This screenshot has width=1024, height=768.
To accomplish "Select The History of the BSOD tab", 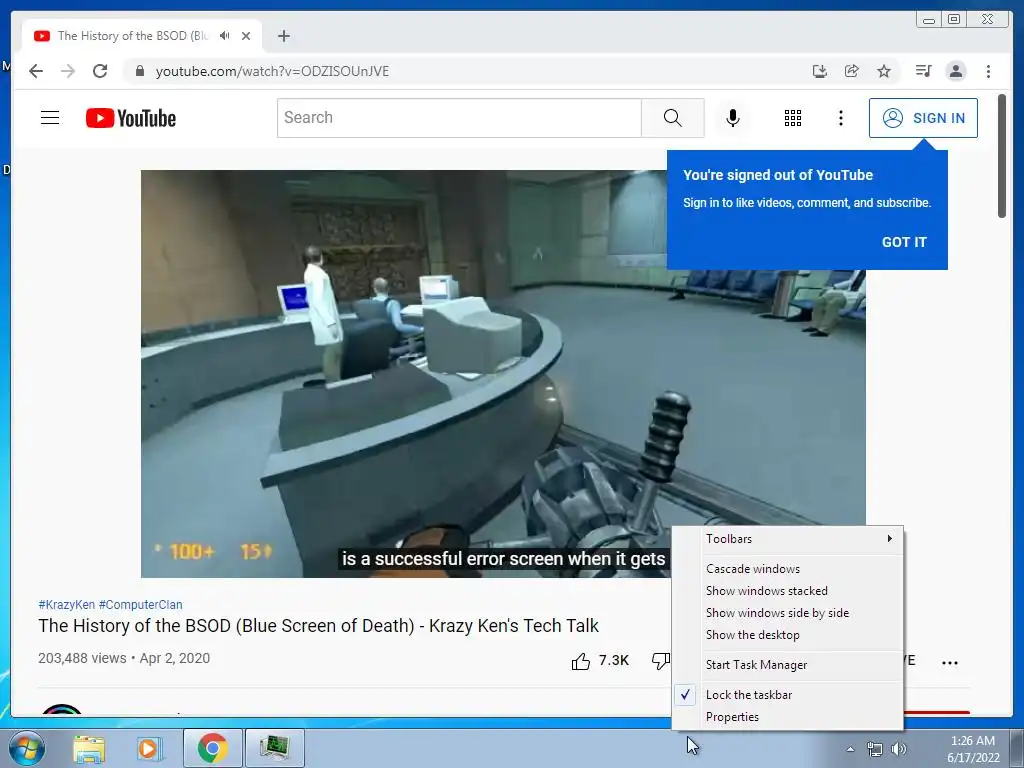I will pyautogui.click(x=142, y=36).
